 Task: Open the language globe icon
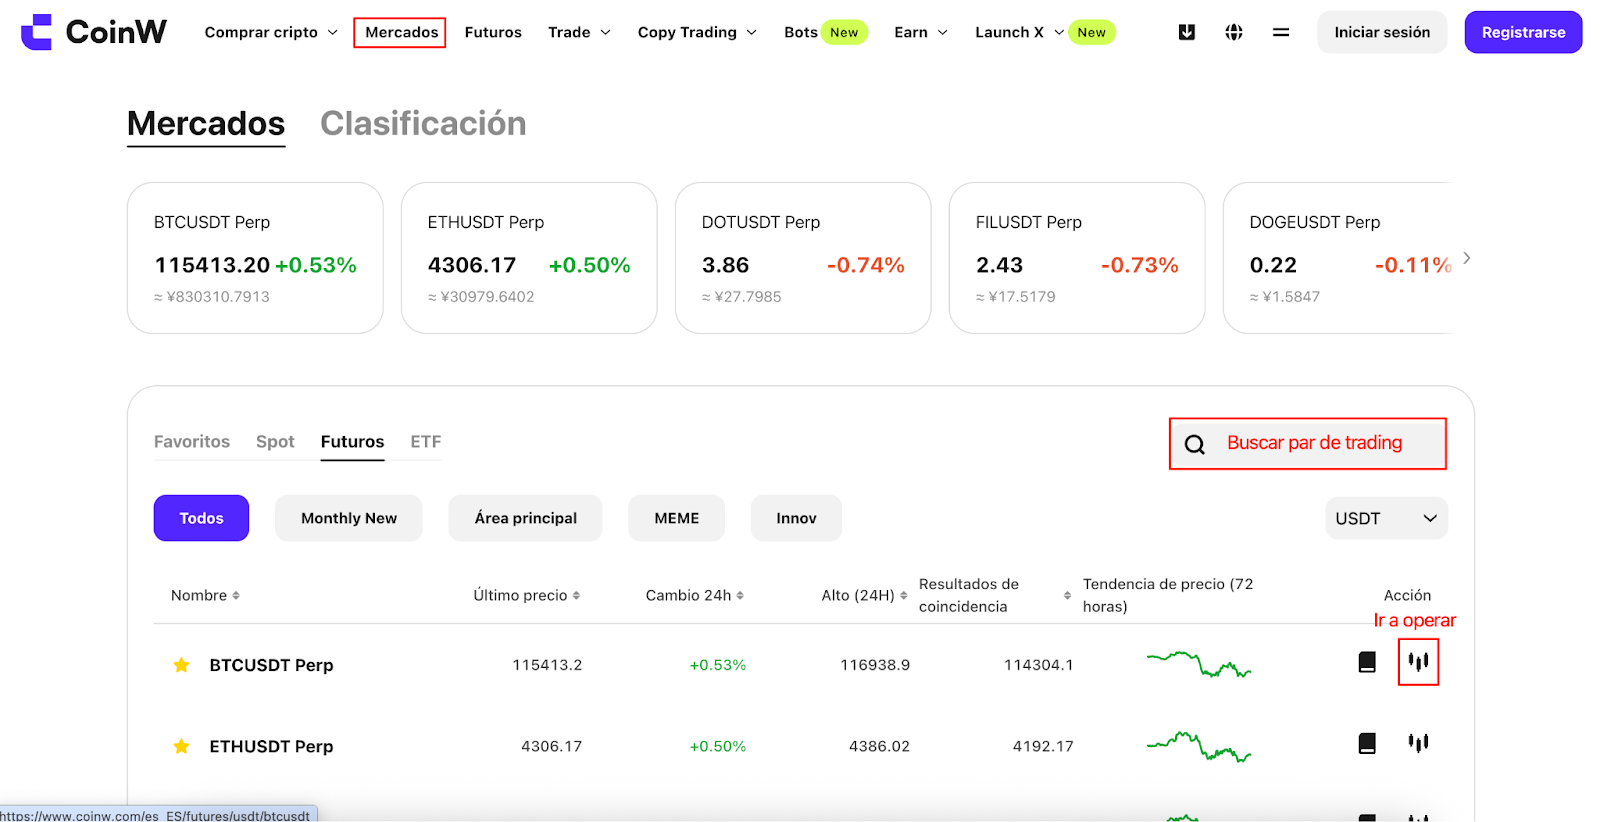1234,32
